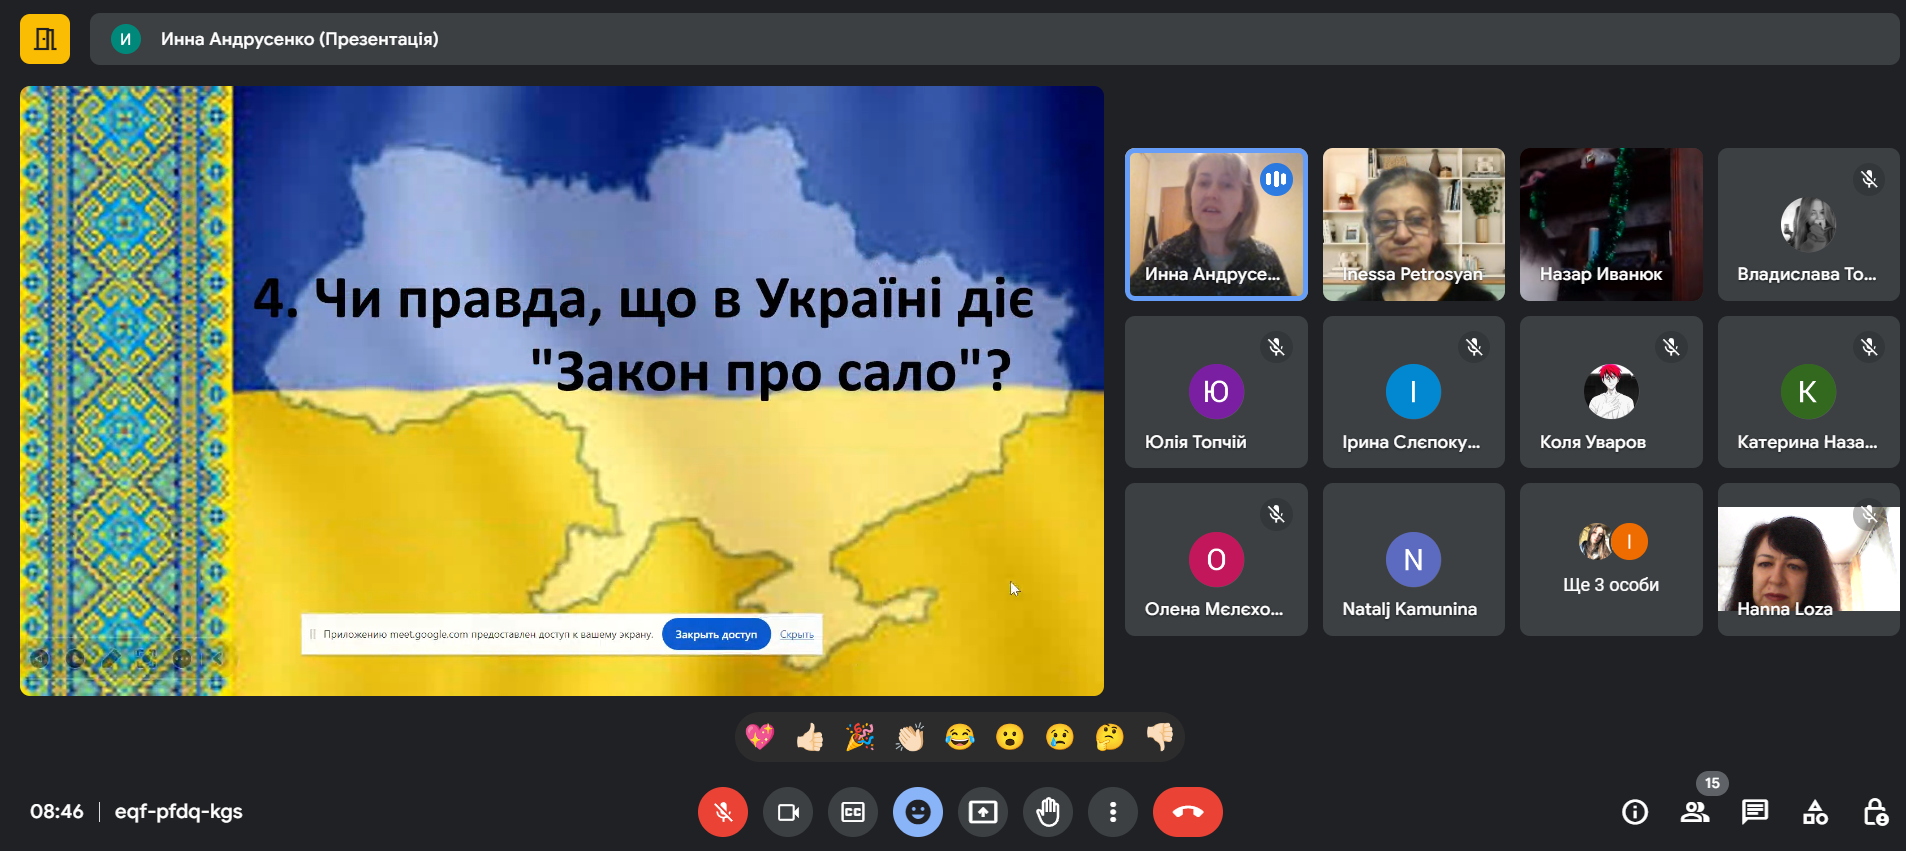Unmute the microphone in the call toolbar
This screenshot has height=851, width=1906.
[722, 812]
